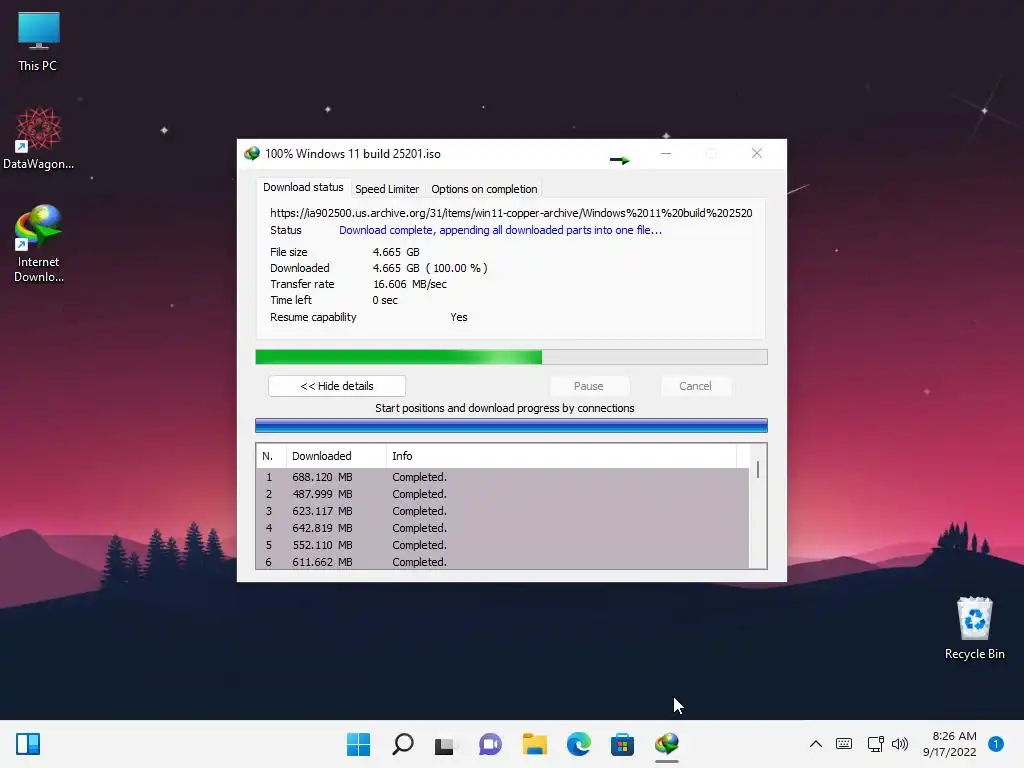
Task: Click the Cancel button
Action: pos(695,386)
